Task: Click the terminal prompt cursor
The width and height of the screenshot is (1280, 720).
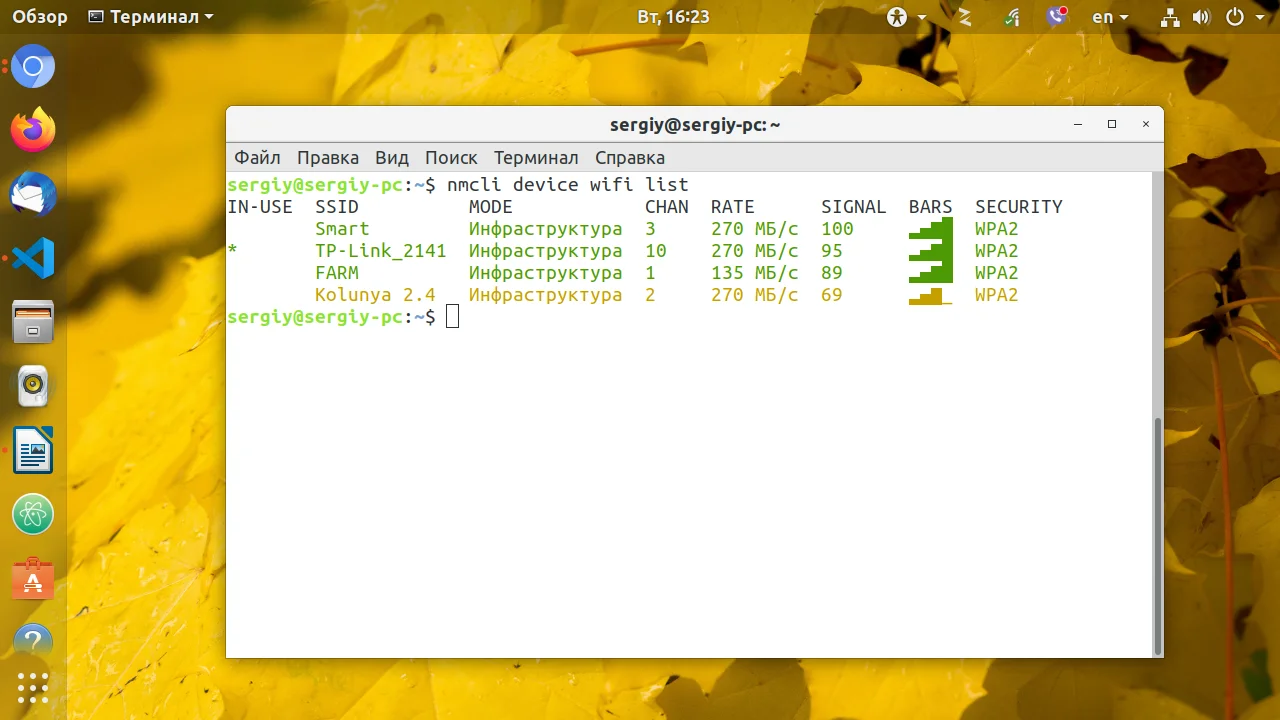Action: tap(453, 317)
